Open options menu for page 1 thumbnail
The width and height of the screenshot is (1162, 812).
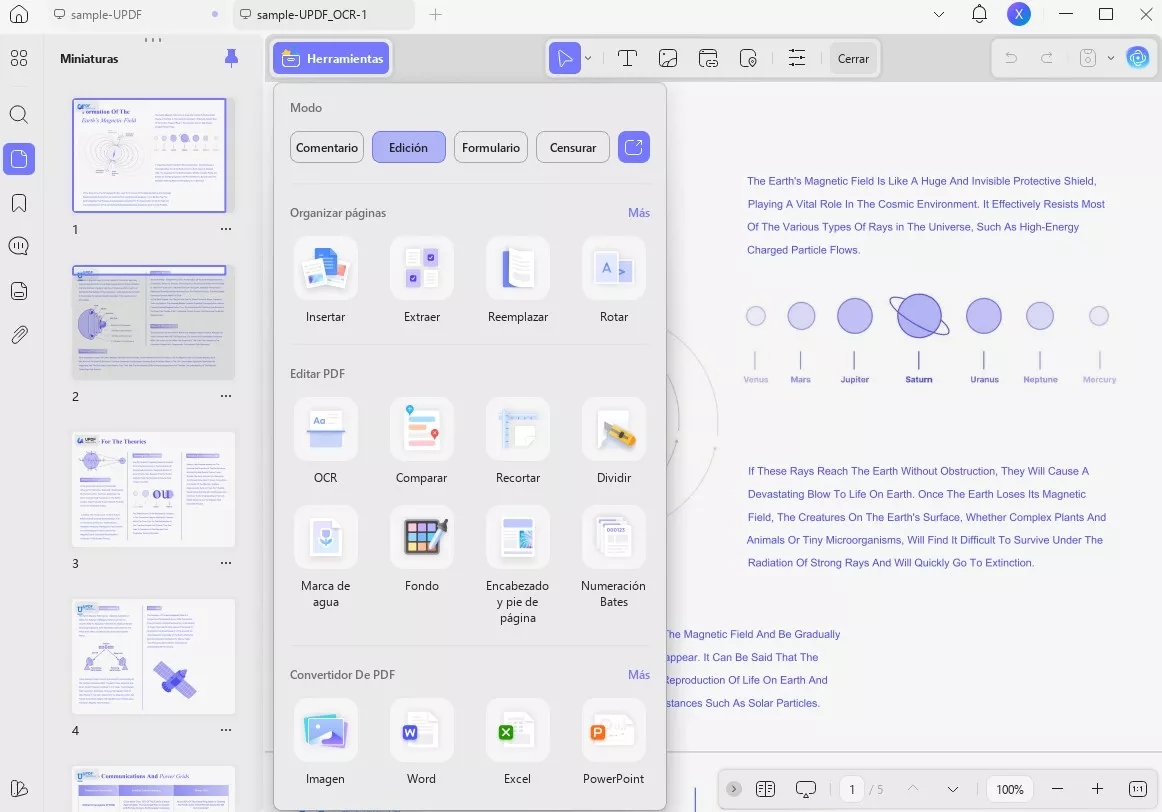[226, 229]
